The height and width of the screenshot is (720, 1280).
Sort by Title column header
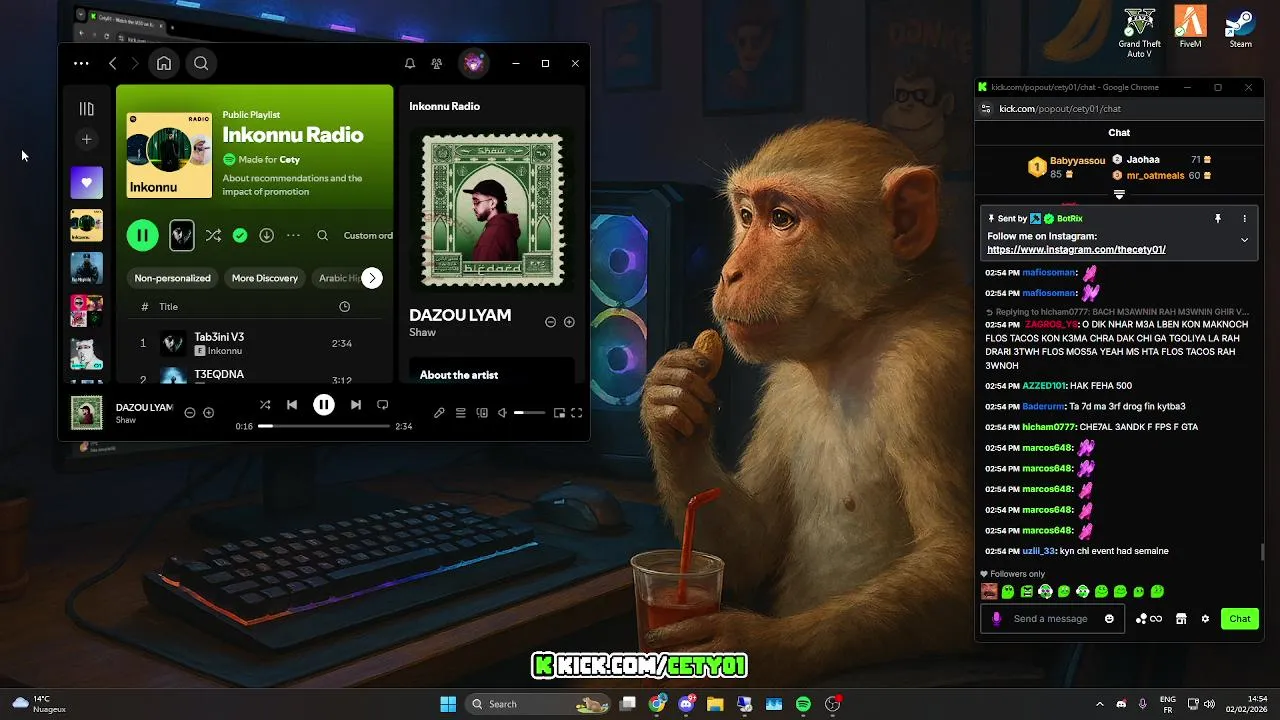168,307
